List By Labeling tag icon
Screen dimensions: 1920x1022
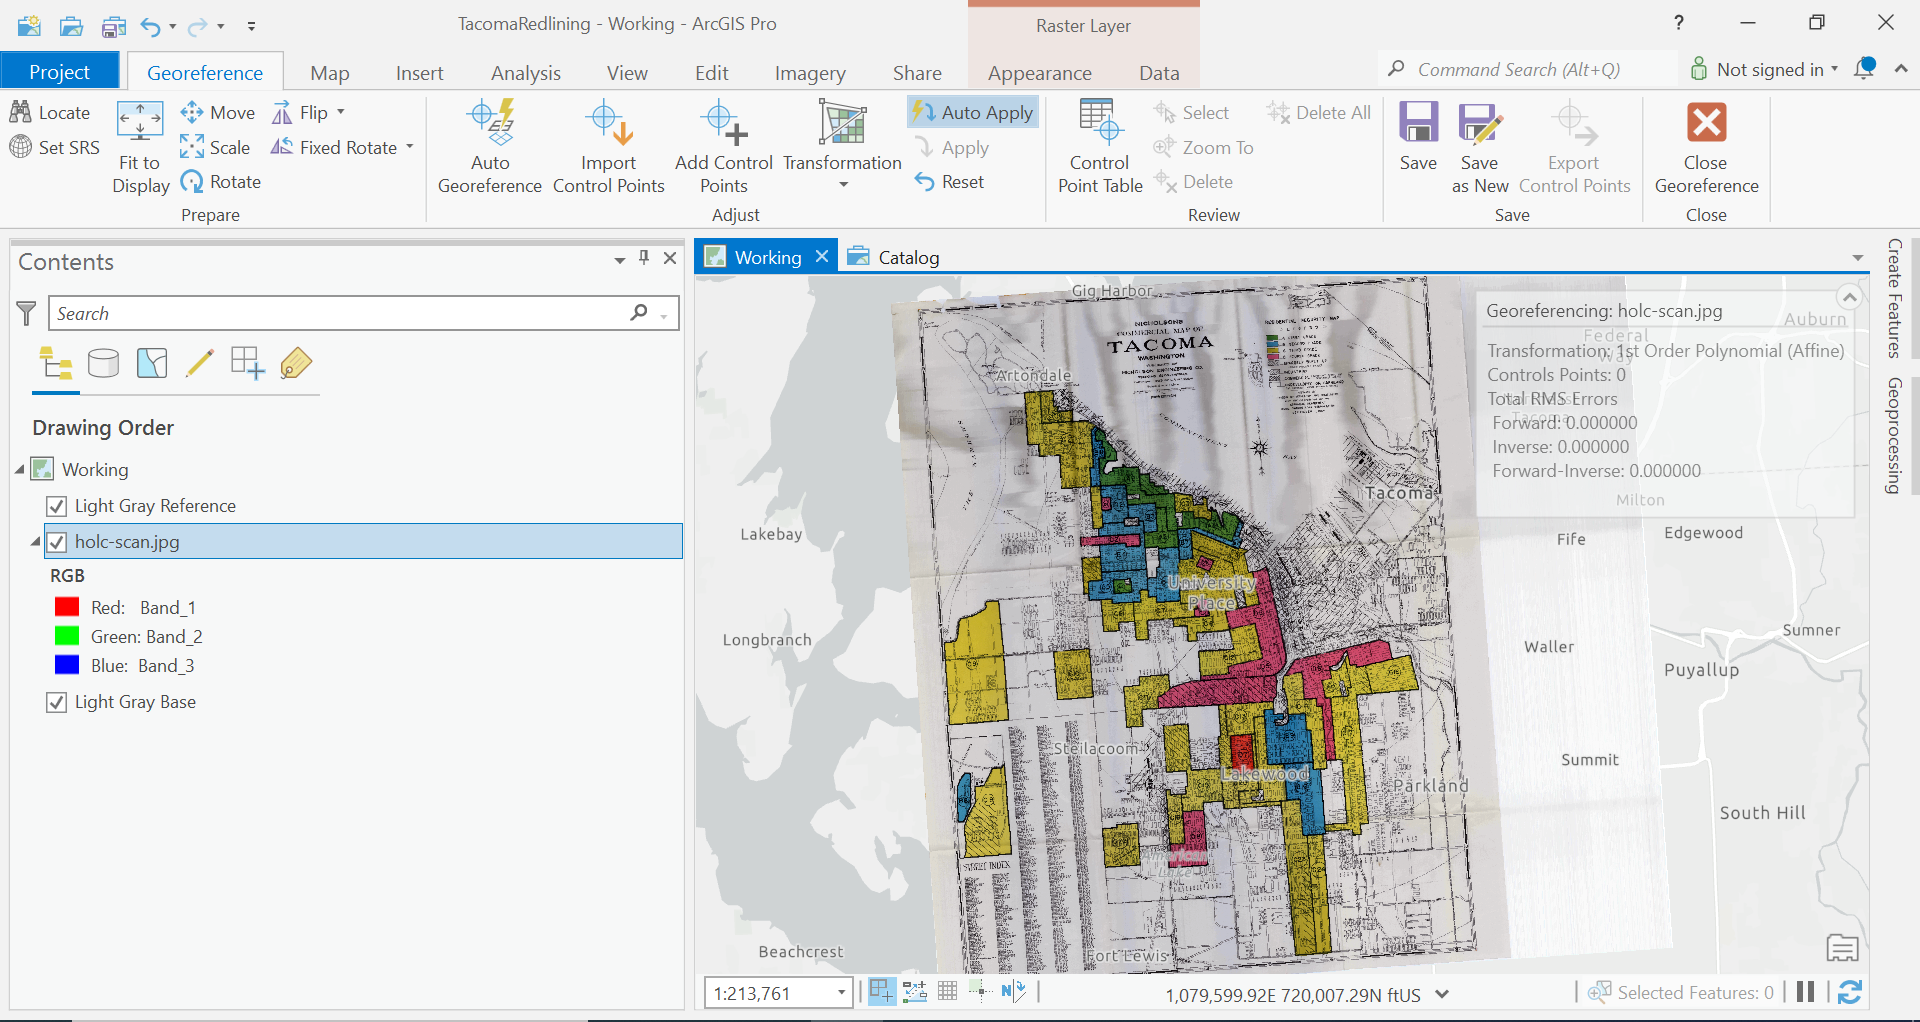[295, 364]
